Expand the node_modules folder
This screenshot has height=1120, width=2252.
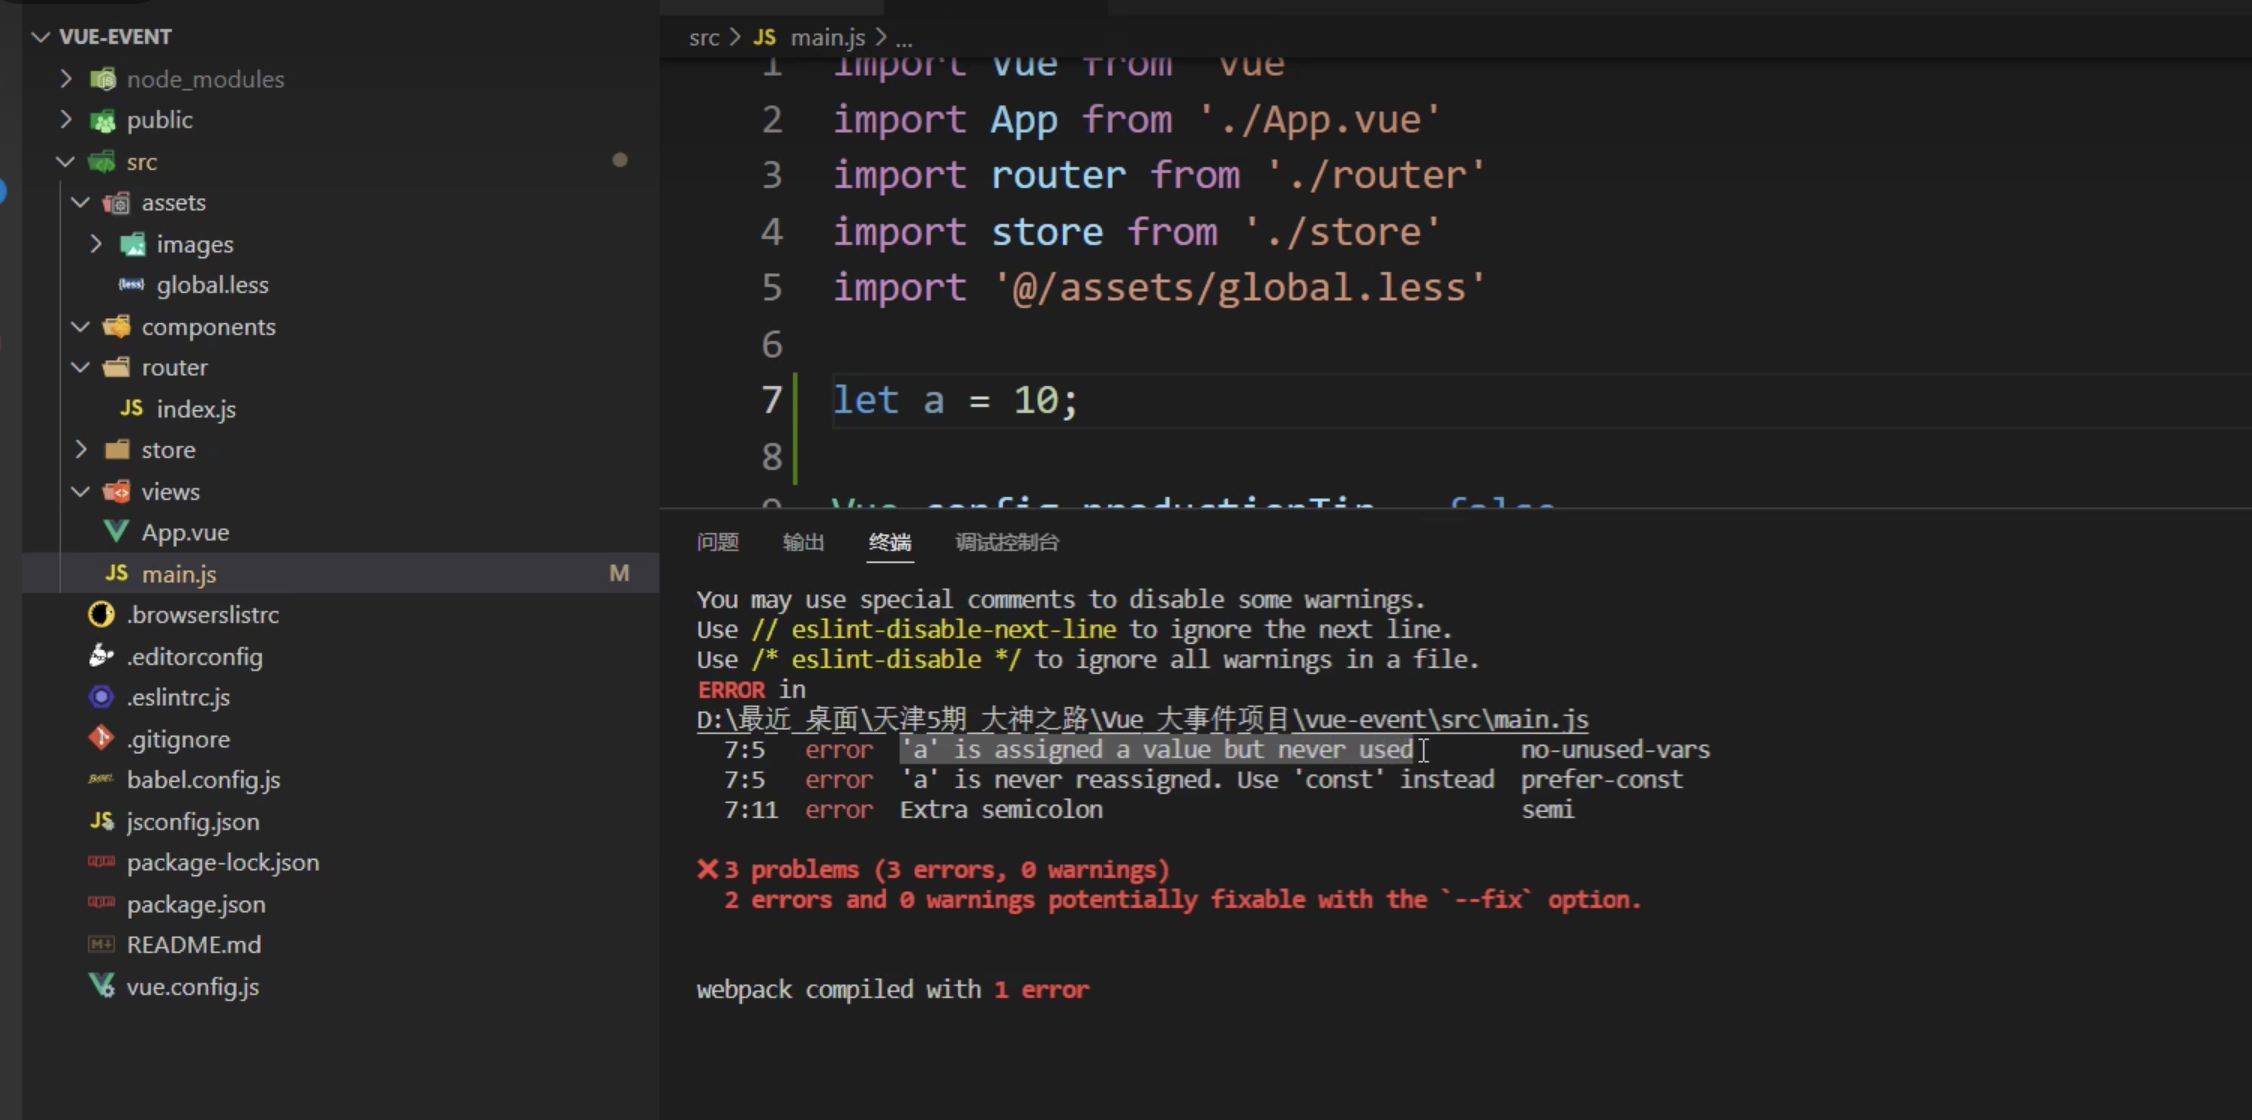pos(66,78)
